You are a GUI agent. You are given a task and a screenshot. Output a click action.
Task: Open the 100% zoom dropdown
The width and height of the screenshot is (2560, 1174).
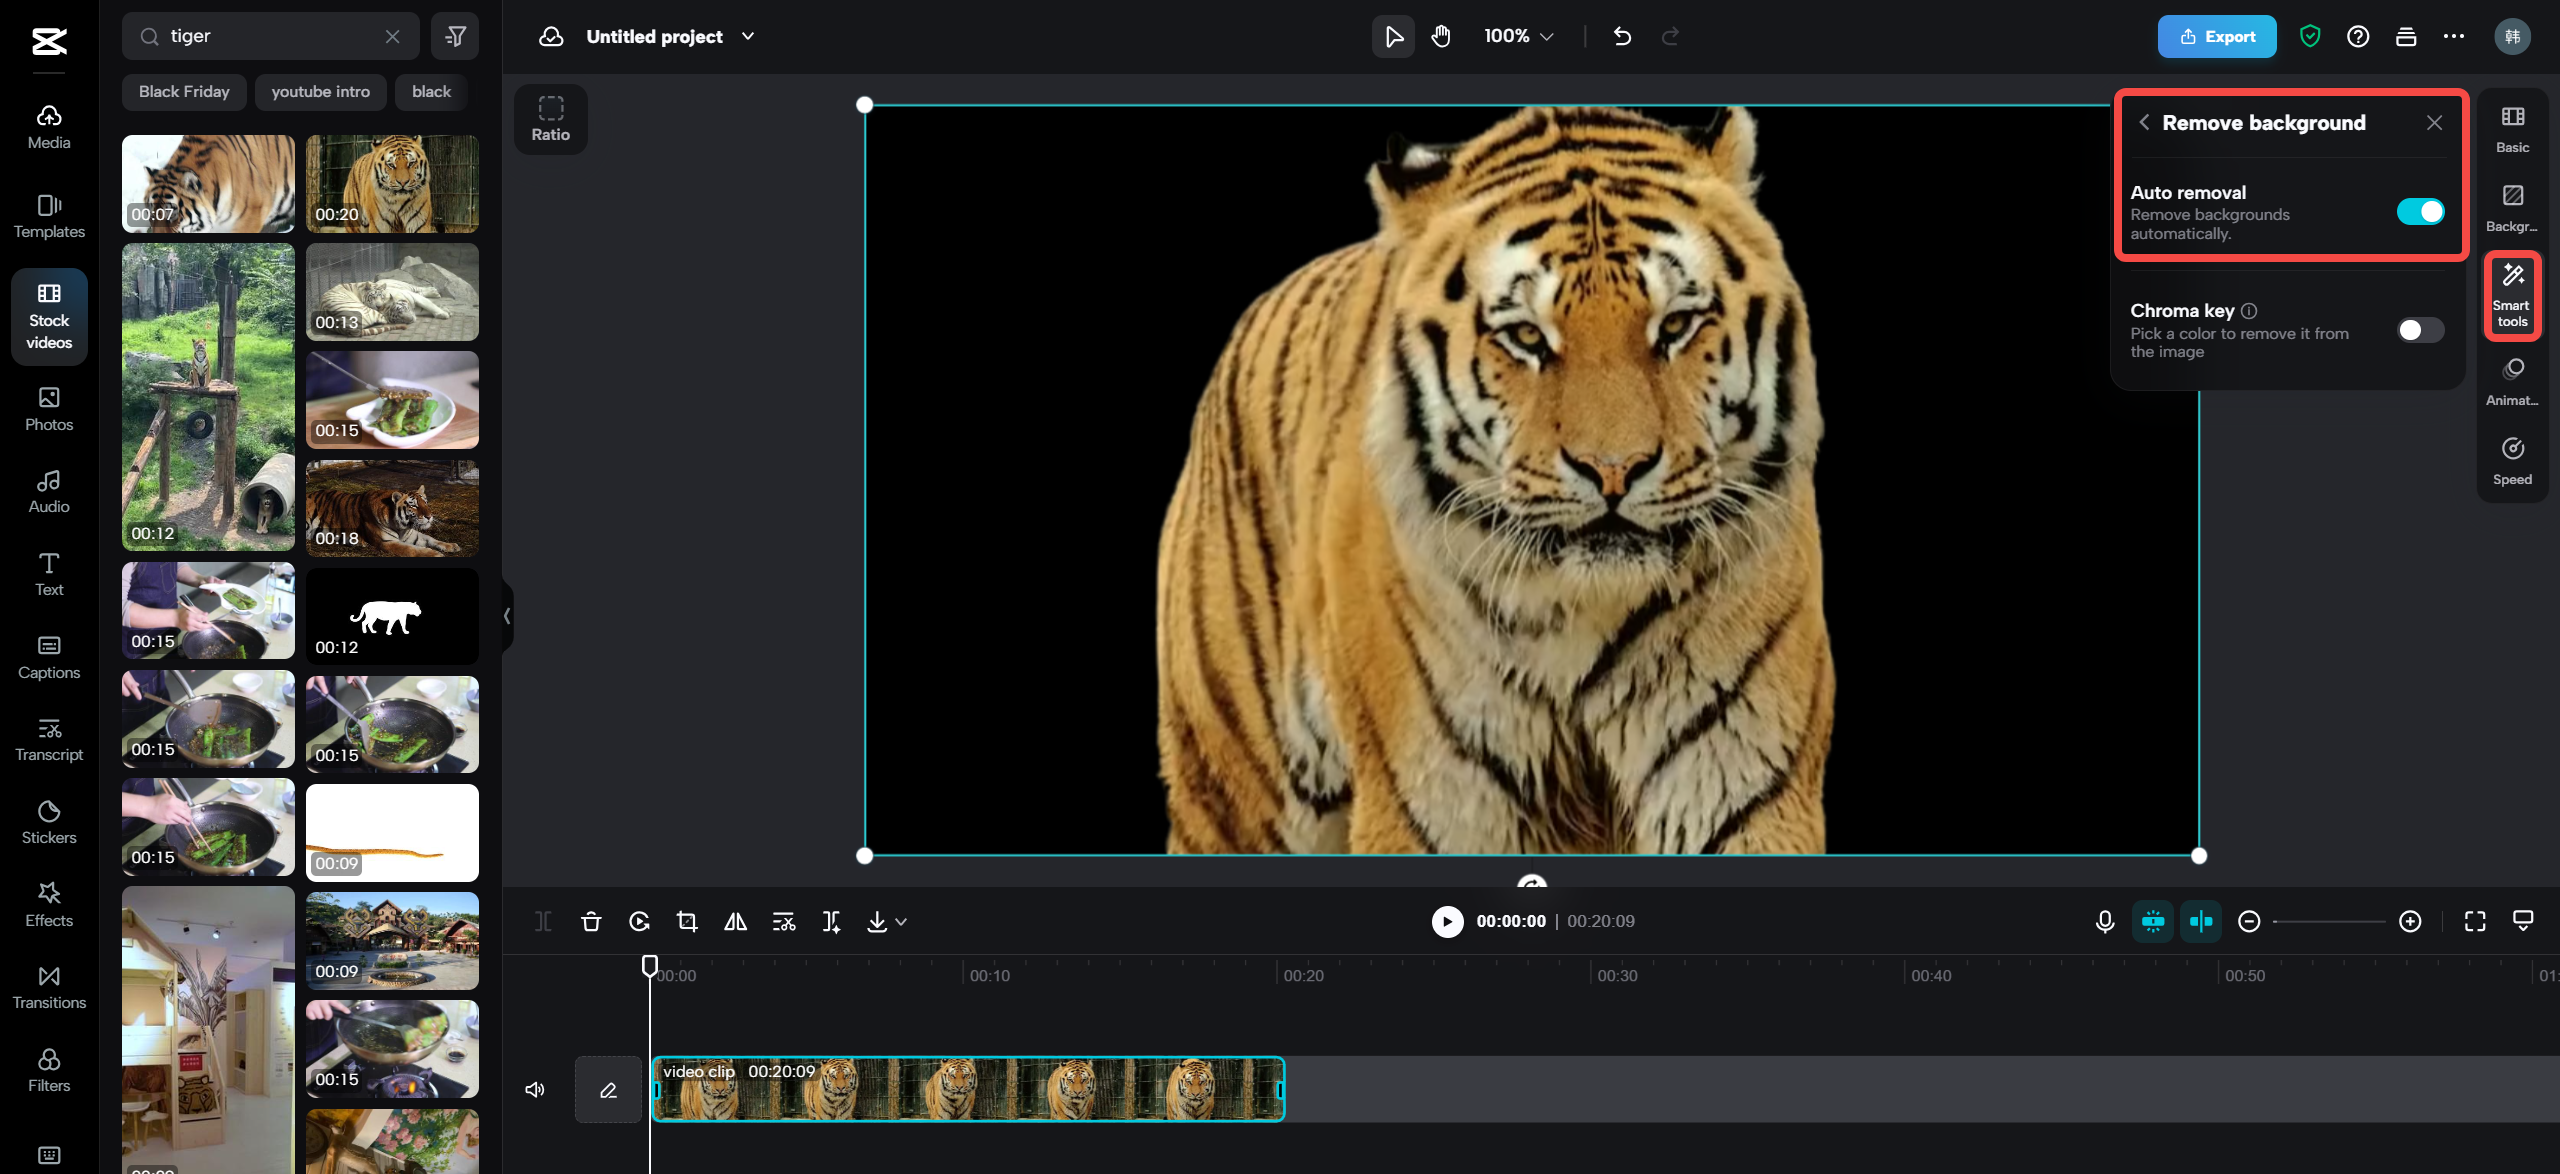tap(1518, 37)
